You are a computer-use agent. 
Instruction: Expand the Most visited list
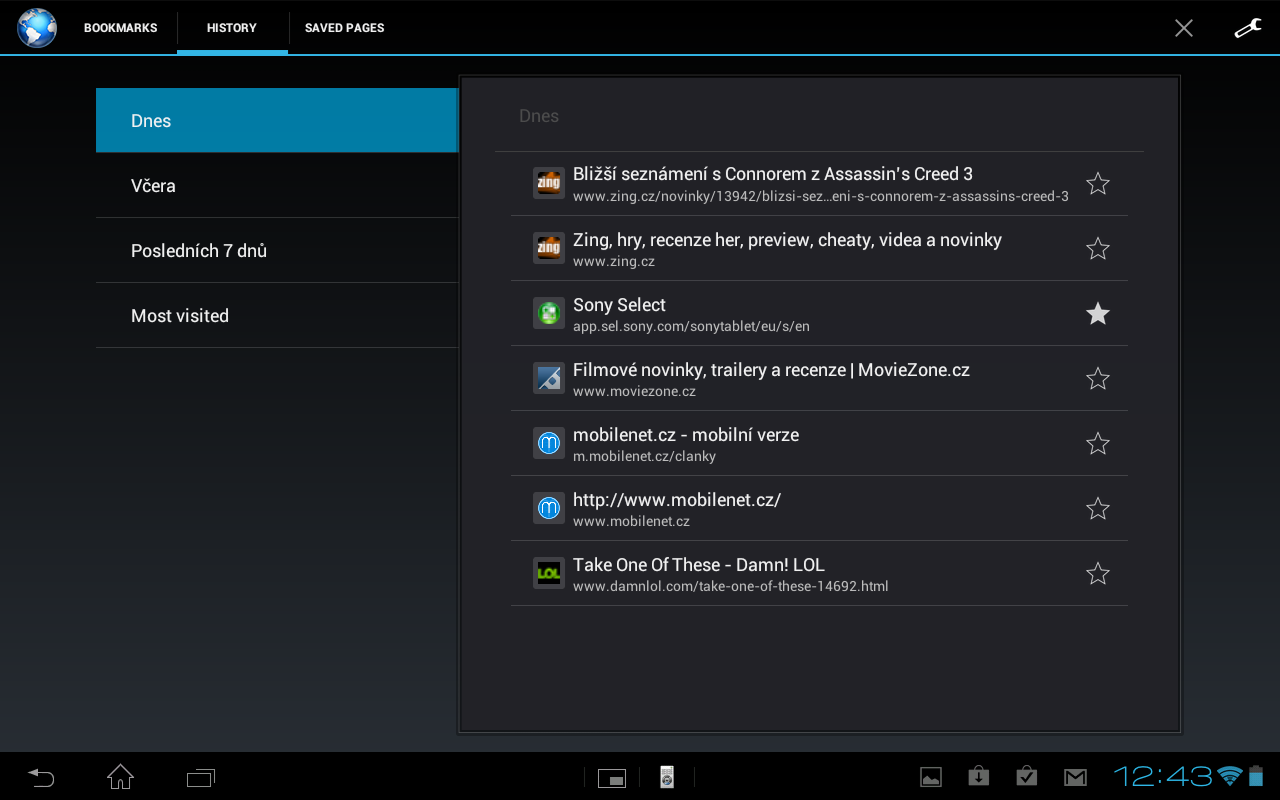pos(276,315)
